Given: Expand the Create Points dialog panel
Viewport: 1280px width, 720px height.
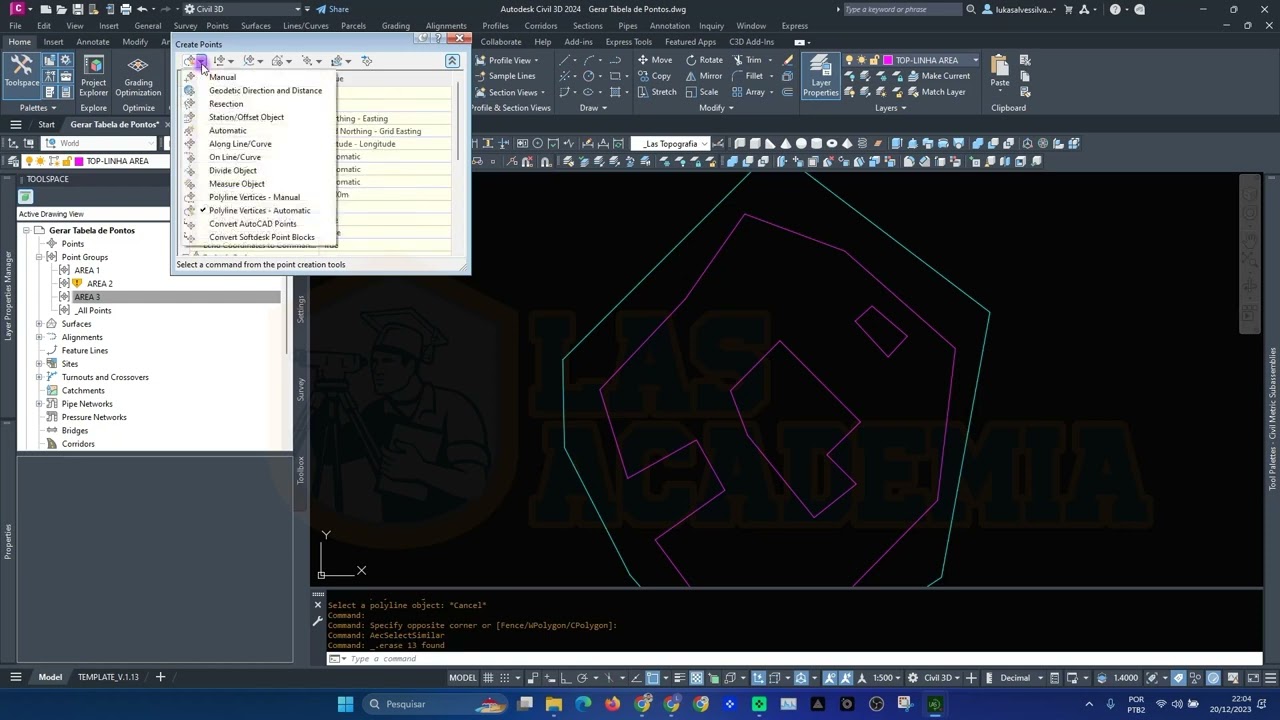Looking at the screenshot, I should click(452, 61).
